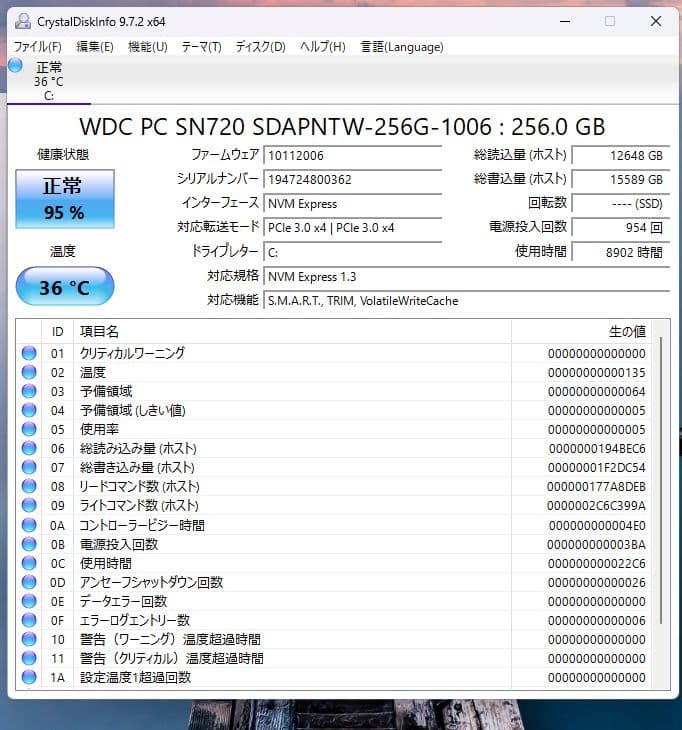This screenshot has width=682, height=730.
Task: Click status orb of row 0E データエラー回数
Action: click(29, 602)
